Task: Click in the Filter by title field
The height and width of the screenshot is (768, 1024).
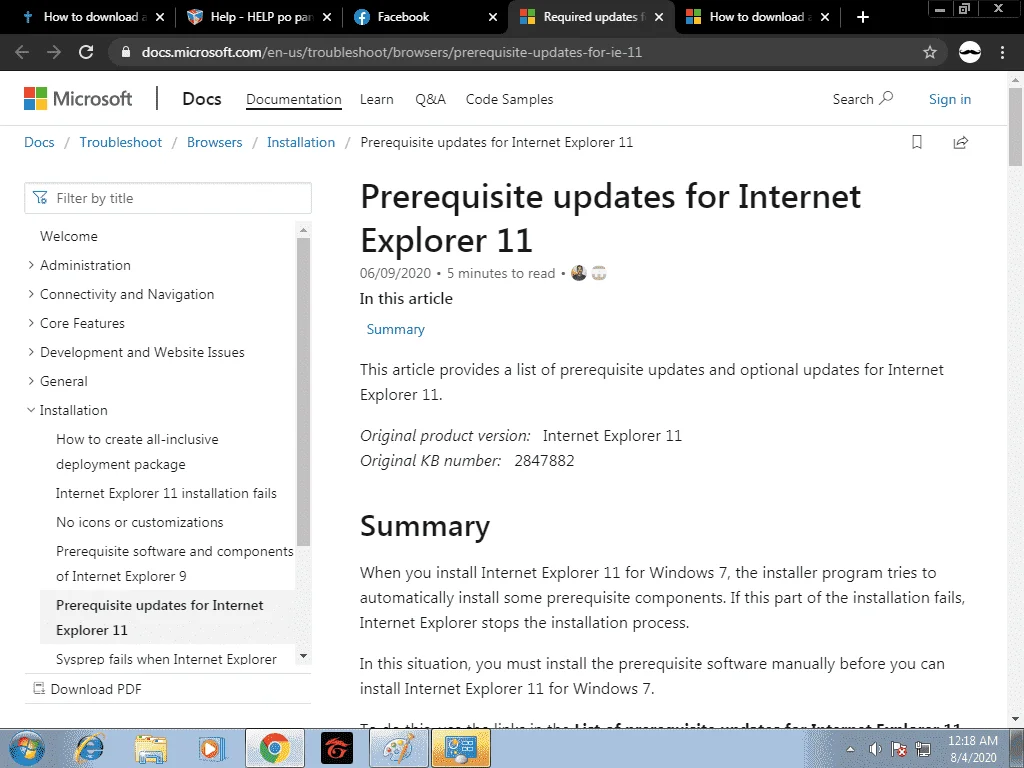Action: point(168,198)
